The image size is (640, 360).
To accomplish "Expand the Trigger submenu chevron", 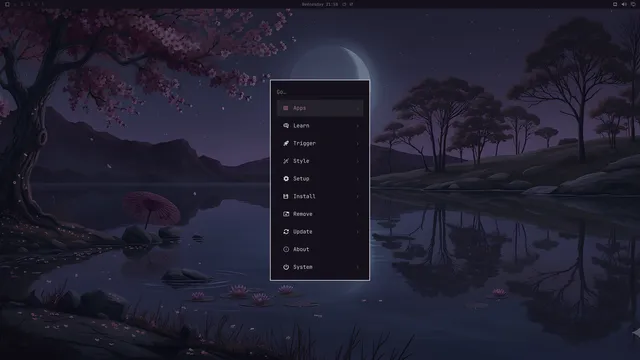I will pyautogui.click(x=358, y=144).
